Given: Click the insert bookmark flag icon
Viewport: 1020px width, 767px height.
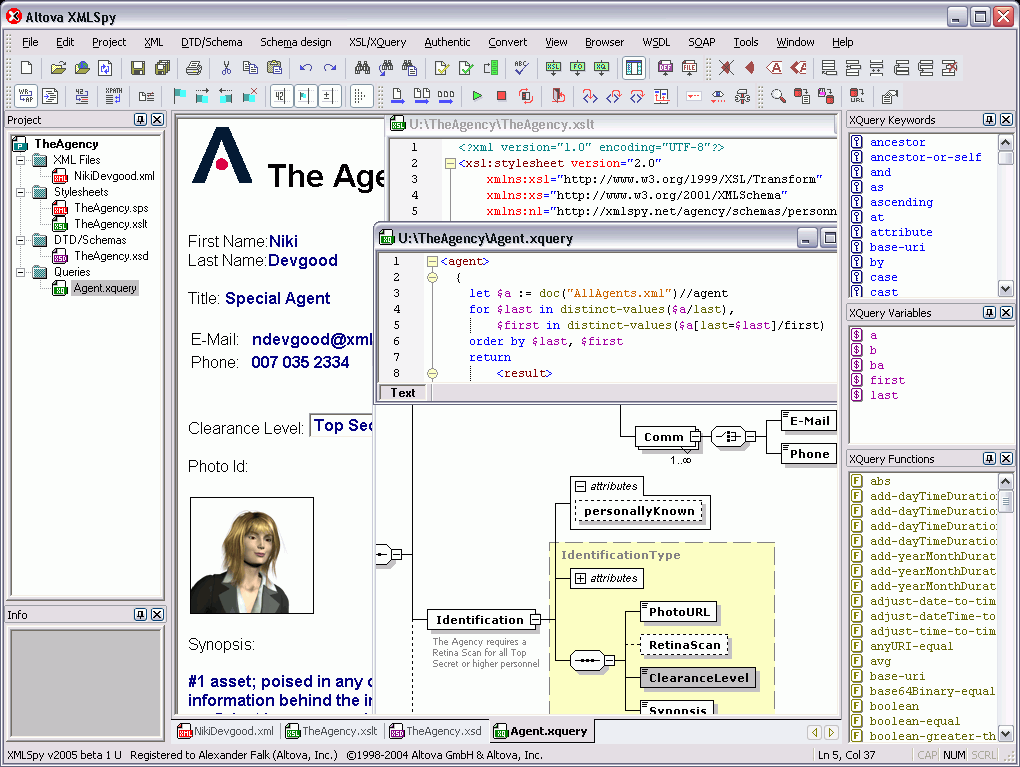Looking at the screenshot, I should click(x=179, y=96).
